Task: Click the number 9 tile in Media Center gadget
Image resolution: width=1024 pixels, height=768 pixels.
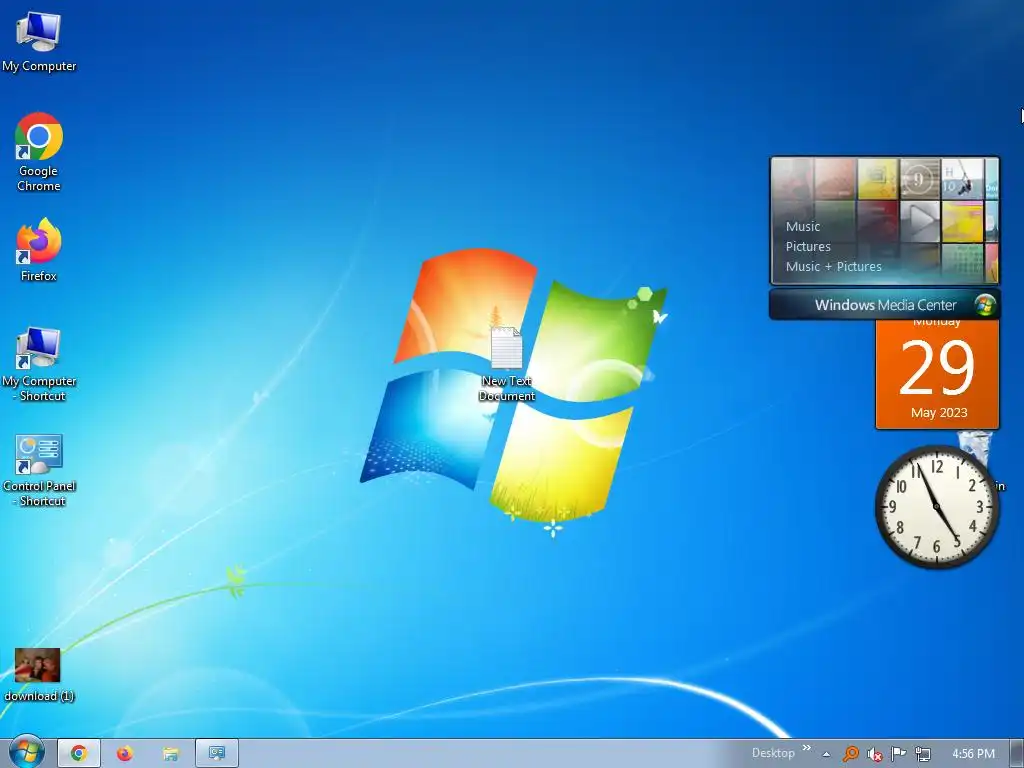Action: (919, 178)
